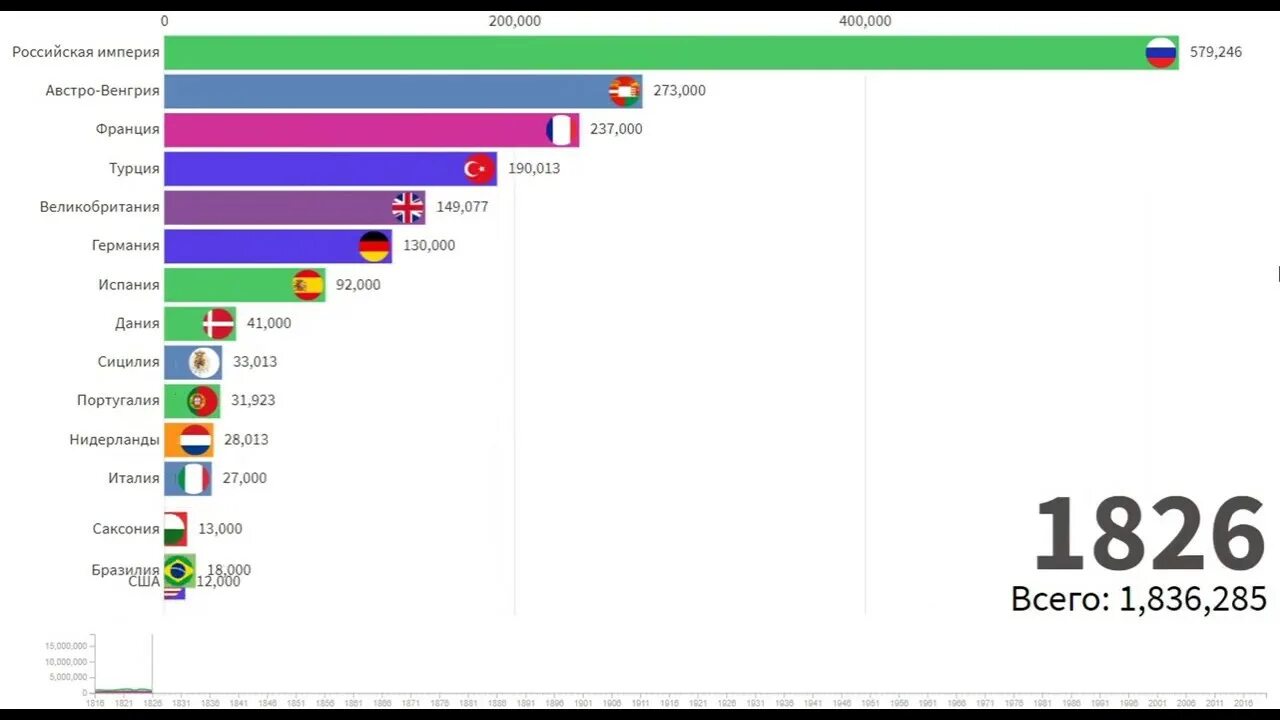This screenshot has height=720, width=1280.
Task: Click the 200,000 axis tick label
Action: click(515, 21)
